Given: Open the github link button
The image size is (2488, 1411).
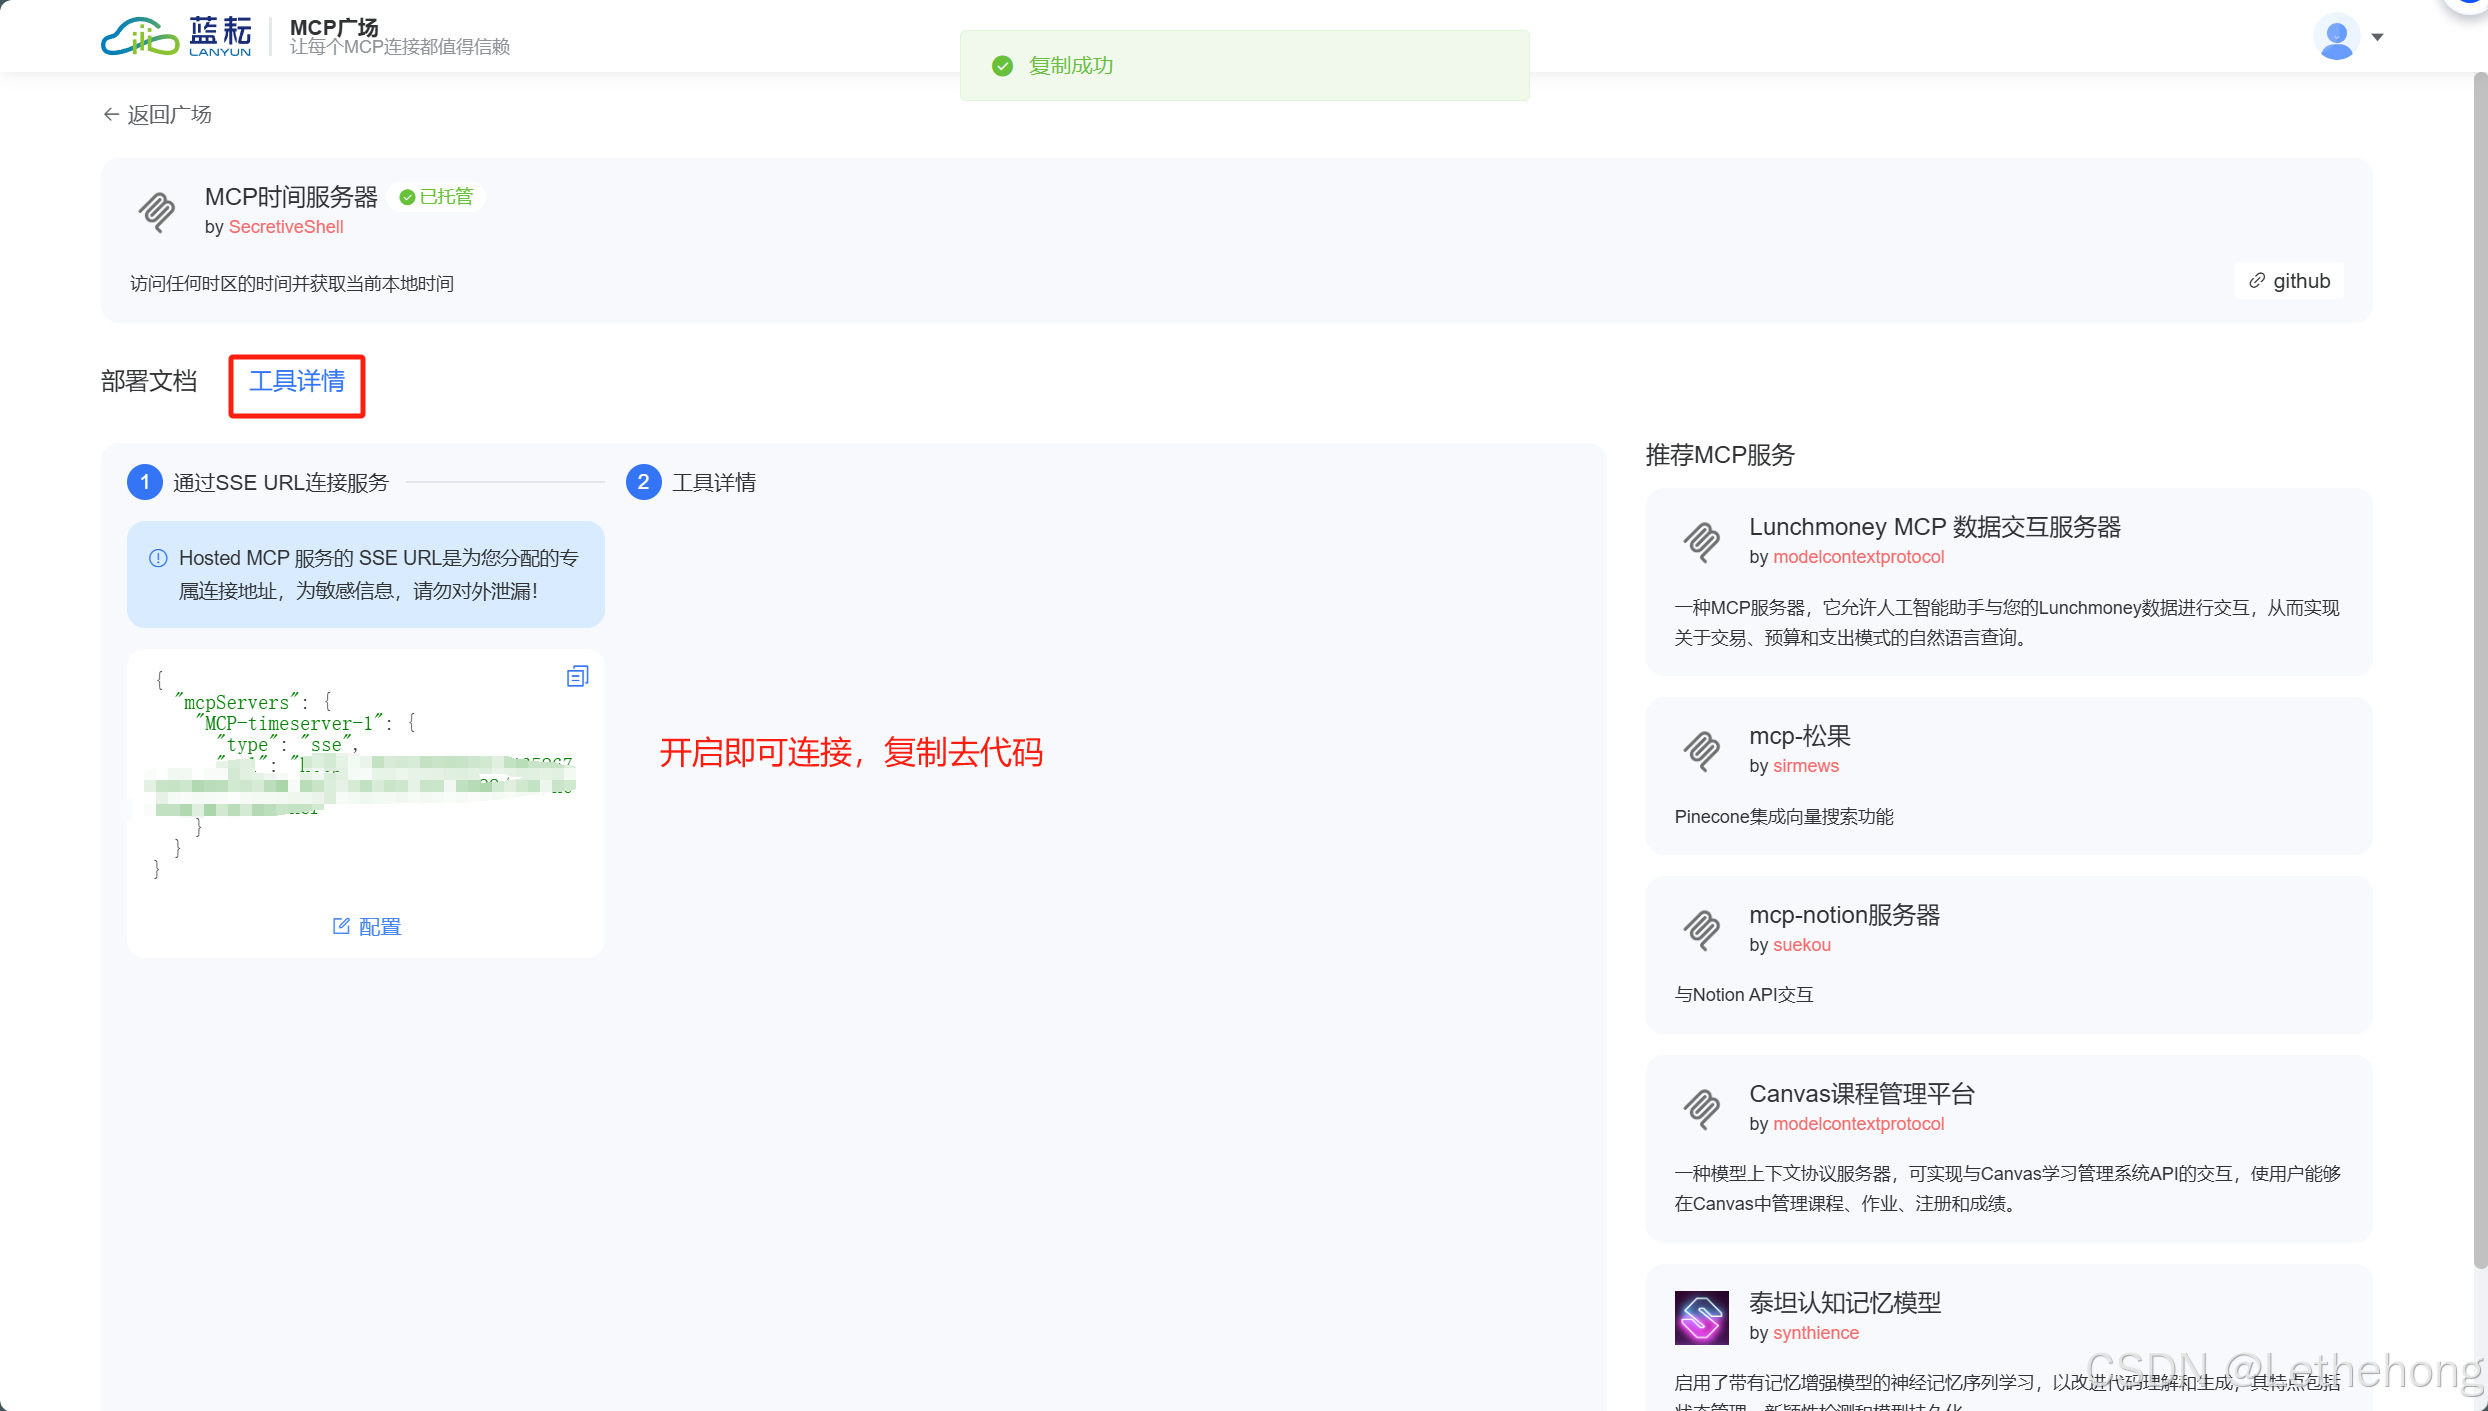Looking at the screenshot, I should pos(2288,281).
